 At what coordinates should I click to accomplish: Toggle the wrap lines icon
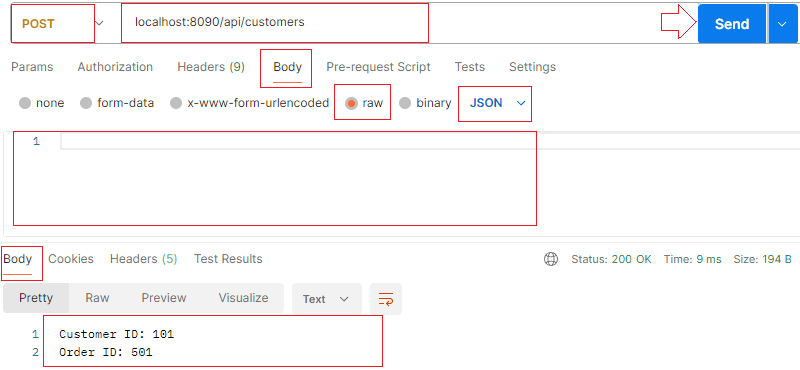[x=386, y=299]
